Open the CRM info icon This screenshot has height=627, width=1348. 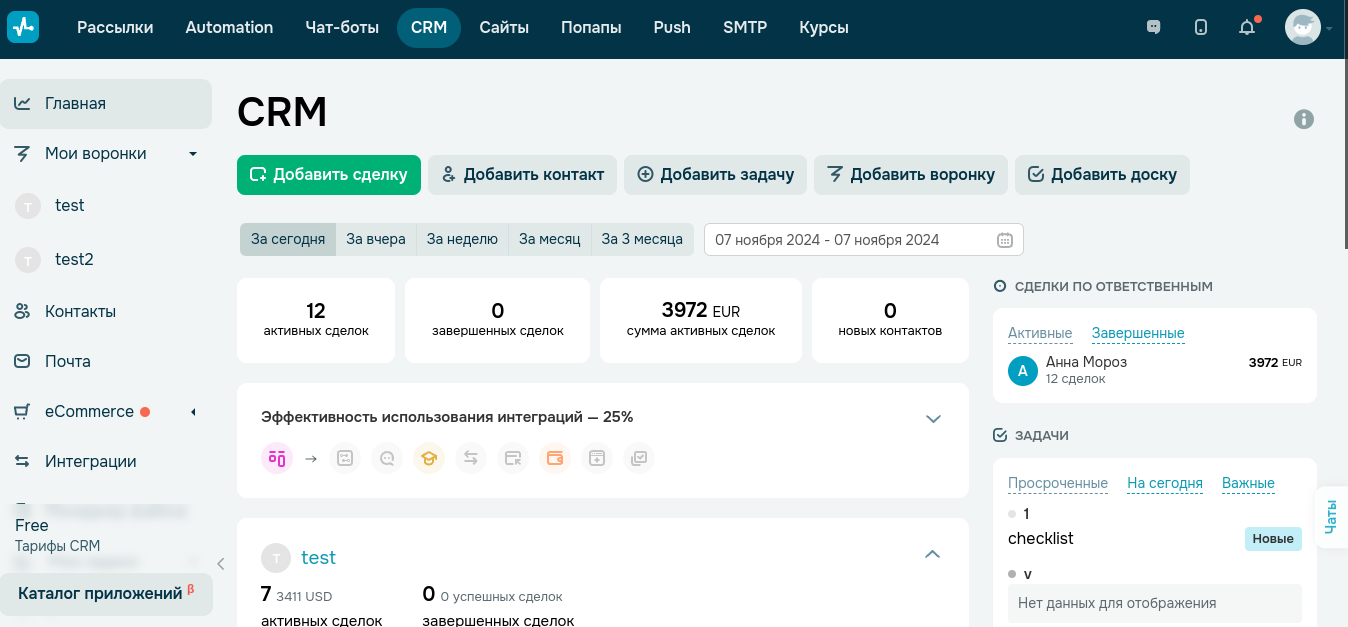pos(1304,119)
